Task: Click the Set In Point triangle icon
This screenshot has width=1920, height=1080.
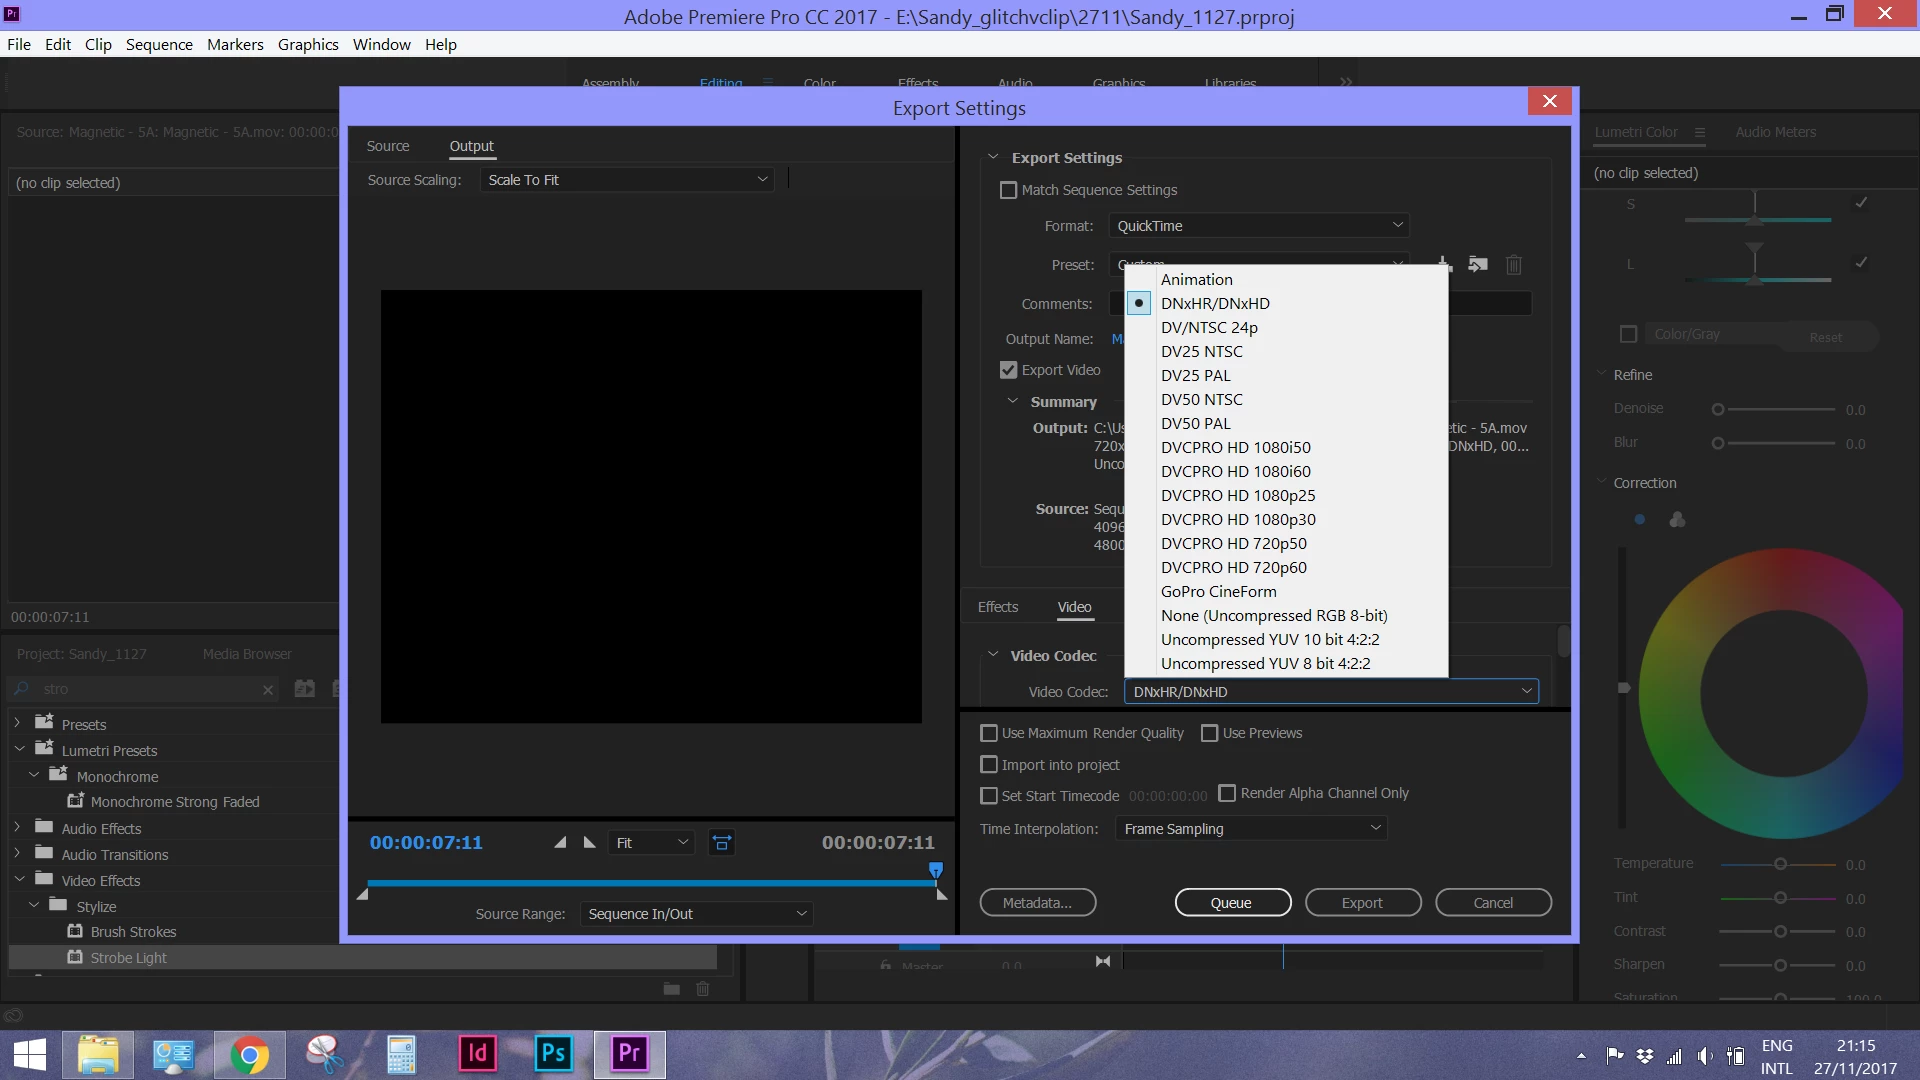Action: click(x=560, y=843)
